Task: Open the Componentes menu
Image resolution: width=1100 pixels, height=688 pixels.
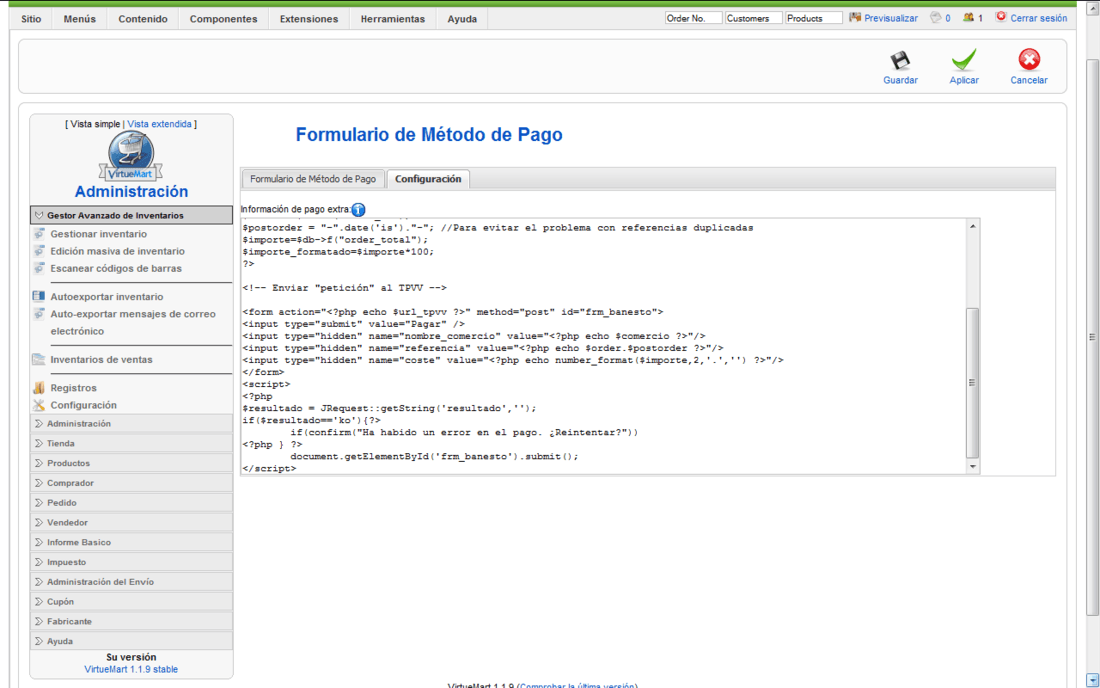Action: pyautogui.click(x=223, y=19)
